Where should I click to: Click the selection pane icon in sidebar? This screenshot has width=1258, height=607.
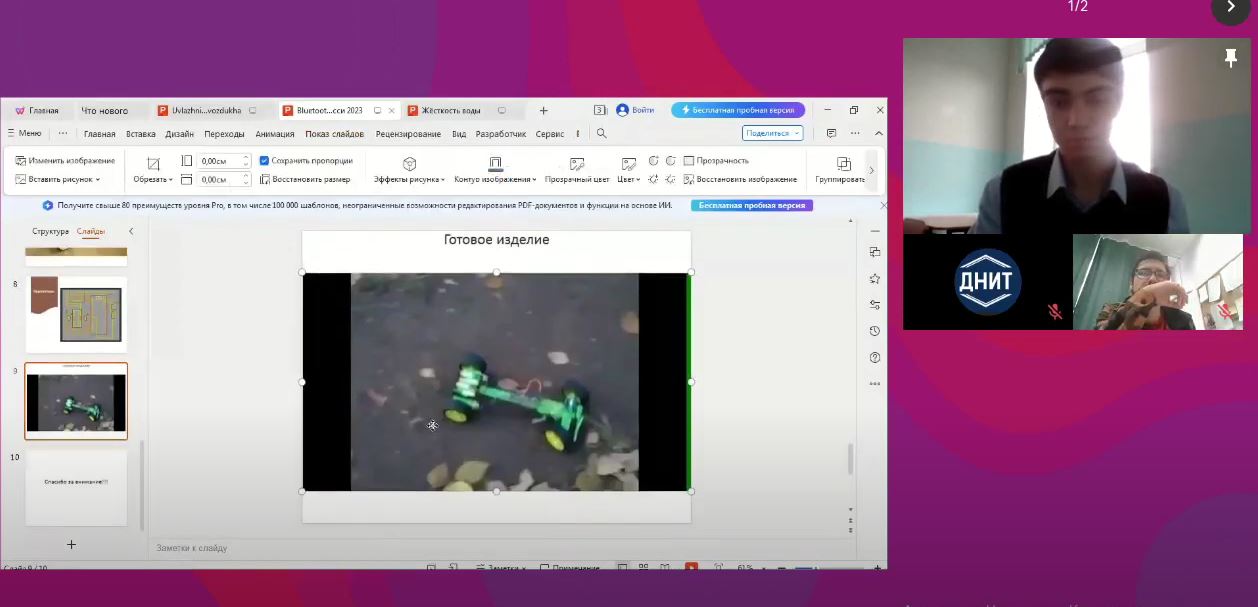pyautogui.click(x=875, y=252)
